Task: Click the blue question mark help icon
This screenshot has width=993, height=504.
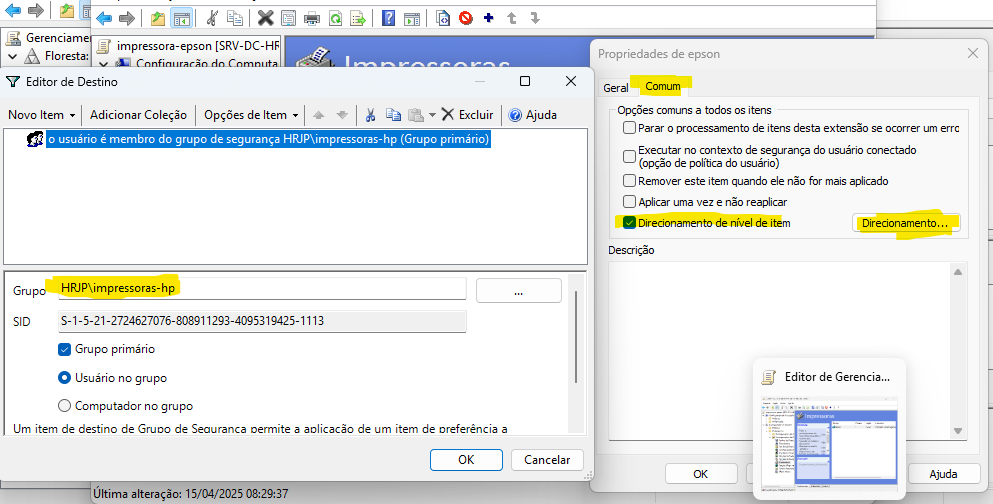Action: tap(388, 18)
